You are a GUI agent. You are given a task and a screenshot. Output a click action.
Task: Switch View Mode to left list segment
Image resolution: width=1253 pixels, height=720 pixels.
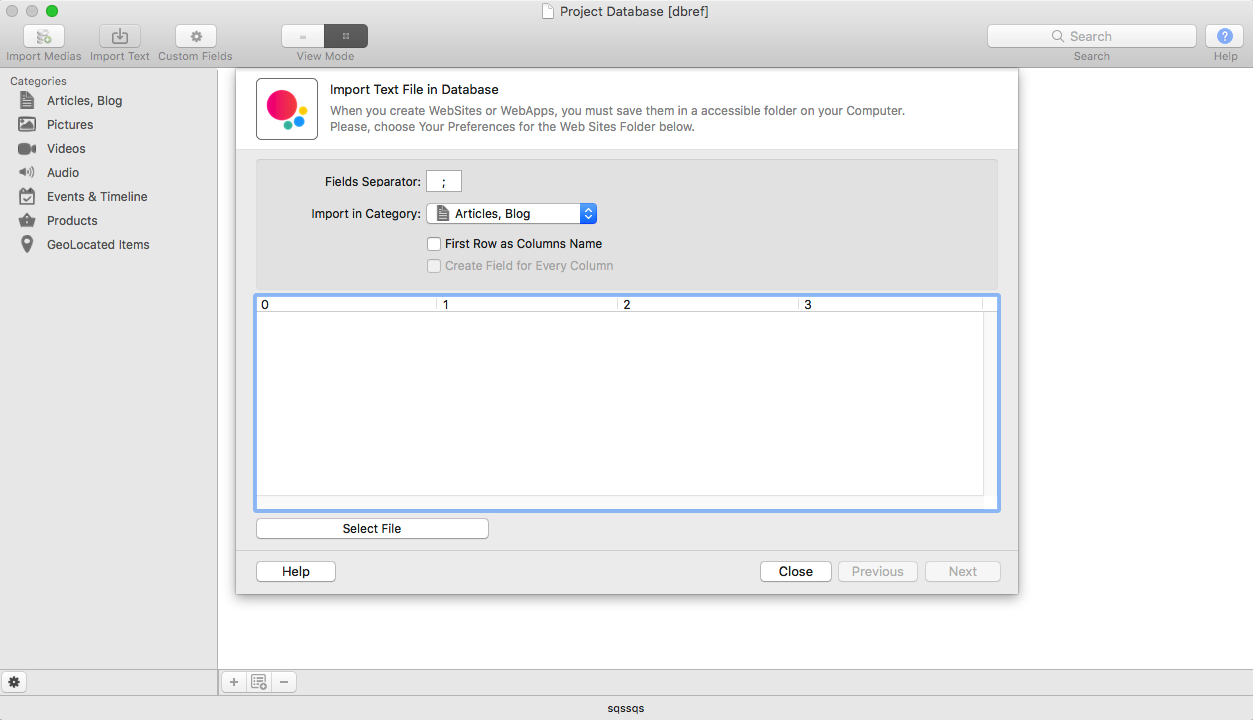[x=303, y=37]
